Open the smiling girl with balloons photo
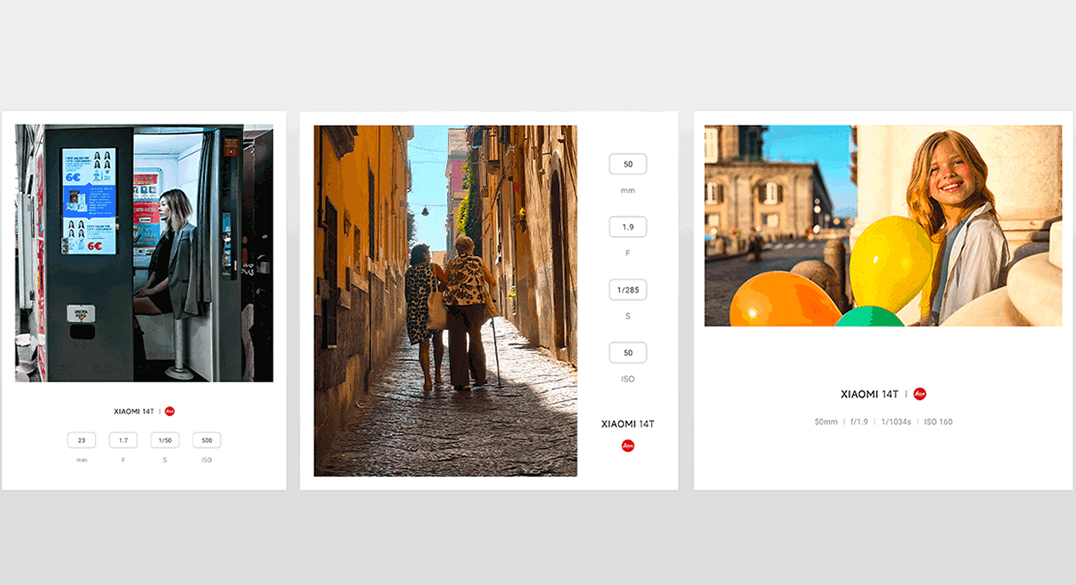 883,225
